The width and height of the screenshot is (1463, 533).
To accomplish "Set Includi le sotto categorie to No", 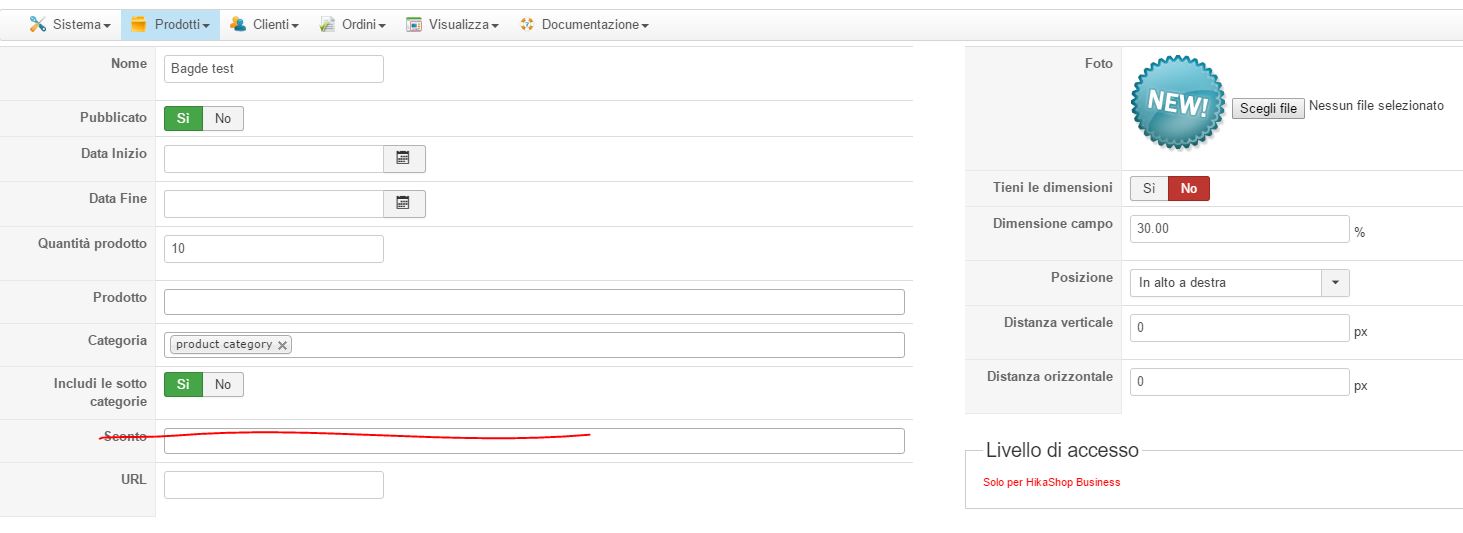I will 223,384.
